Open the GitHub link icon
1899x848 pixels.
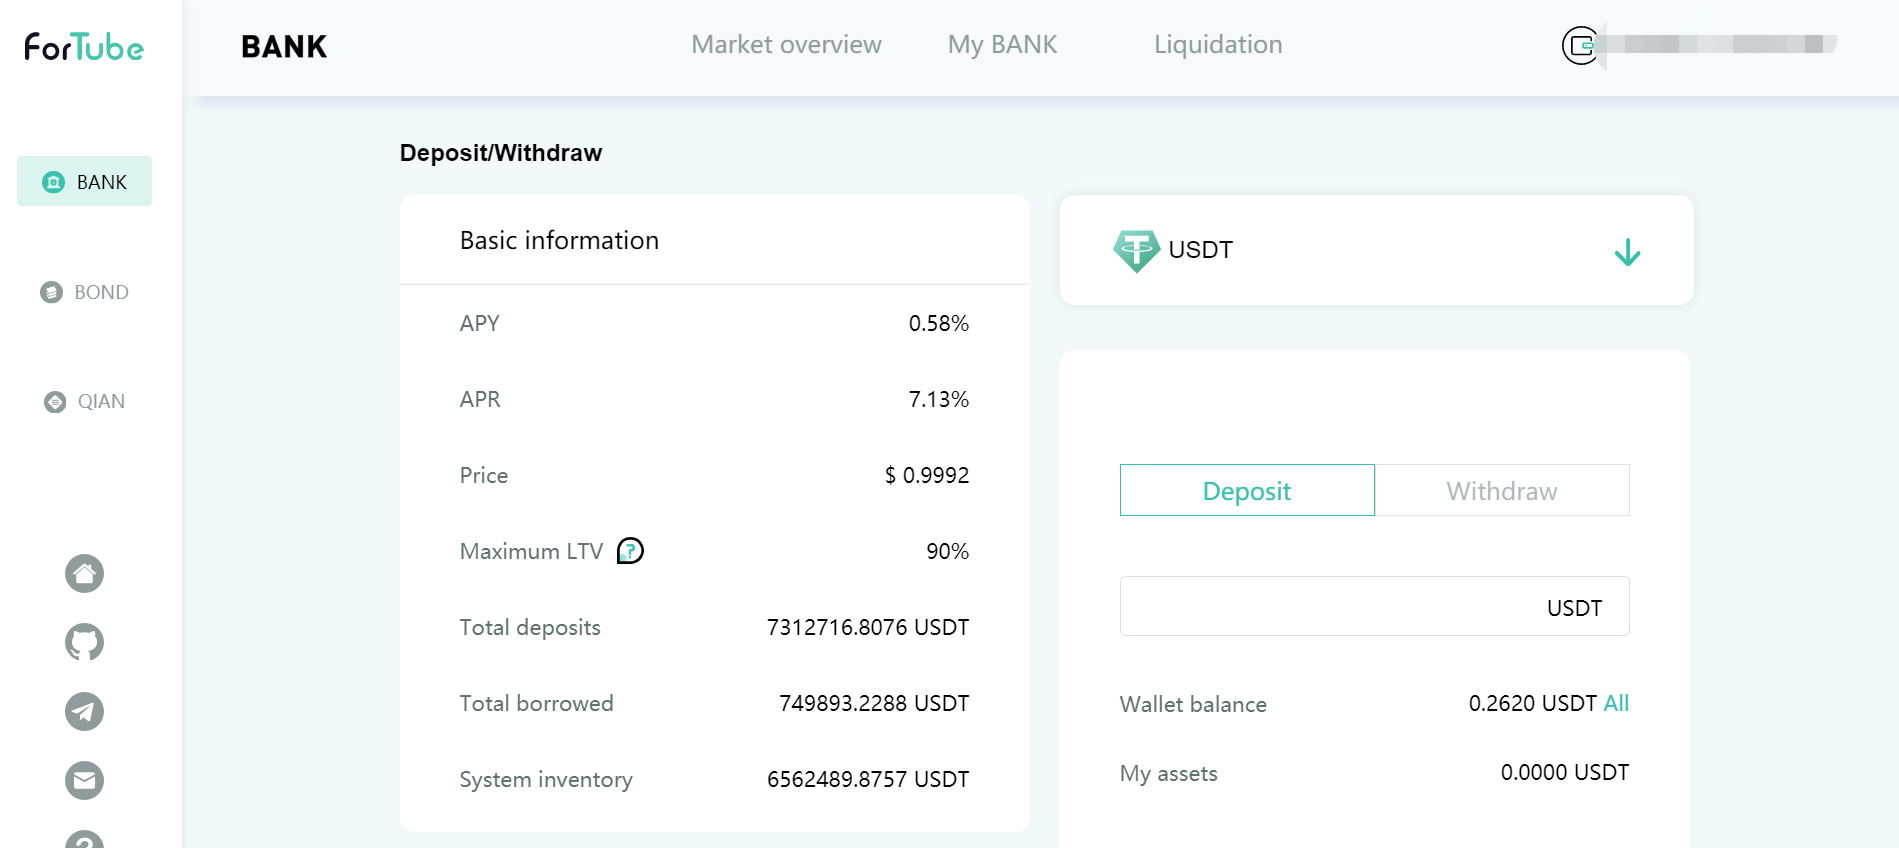tap(84, 642)
